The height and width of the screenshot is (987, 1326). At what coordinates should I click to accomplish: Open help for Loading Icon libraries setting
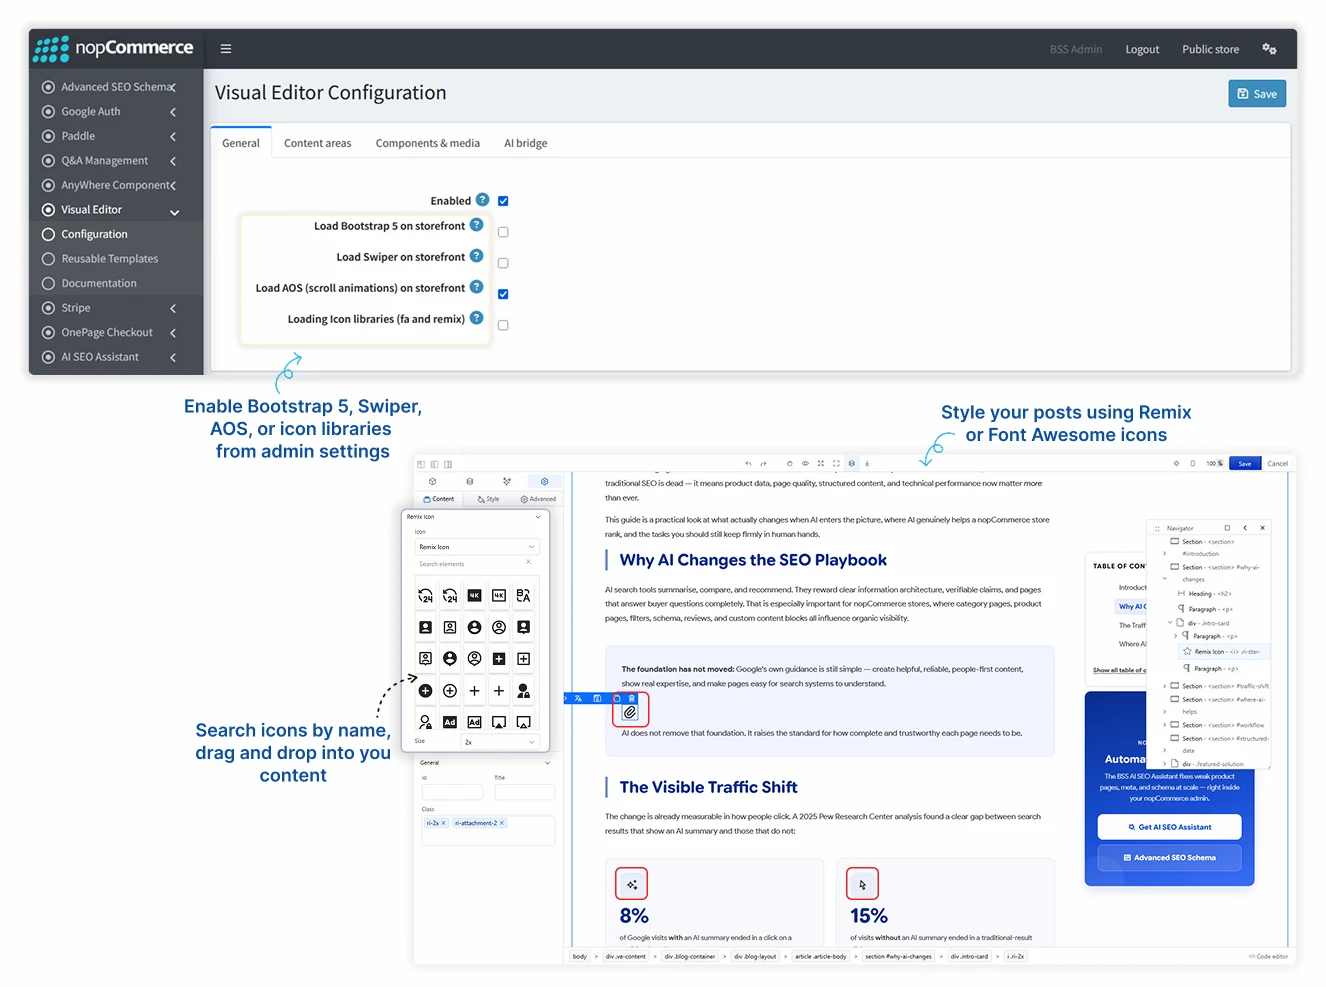click(x=477, y=318)
